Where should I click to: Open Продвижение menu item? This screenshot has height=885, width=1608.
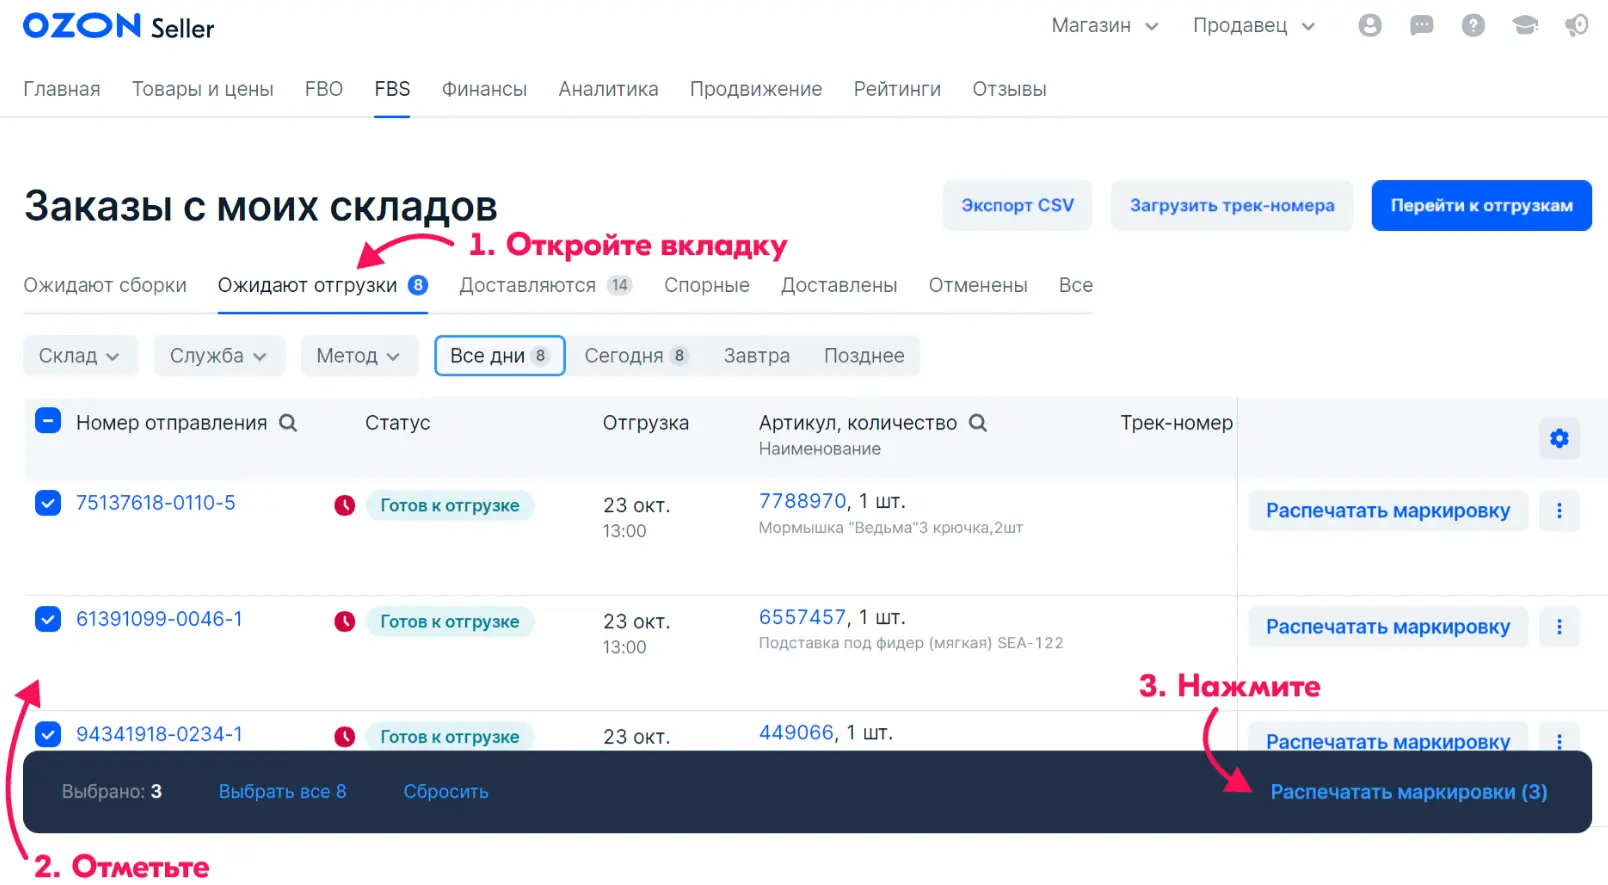[x=756, y=89]
